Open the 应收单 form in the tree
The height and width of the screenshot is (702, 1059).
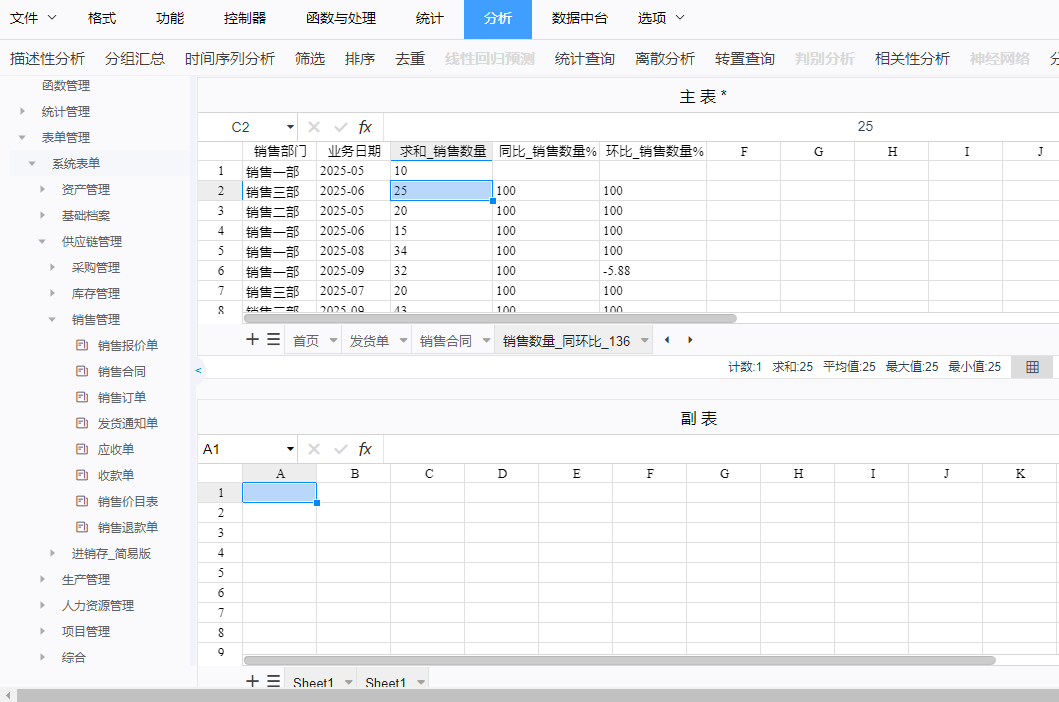coord(116,449)
